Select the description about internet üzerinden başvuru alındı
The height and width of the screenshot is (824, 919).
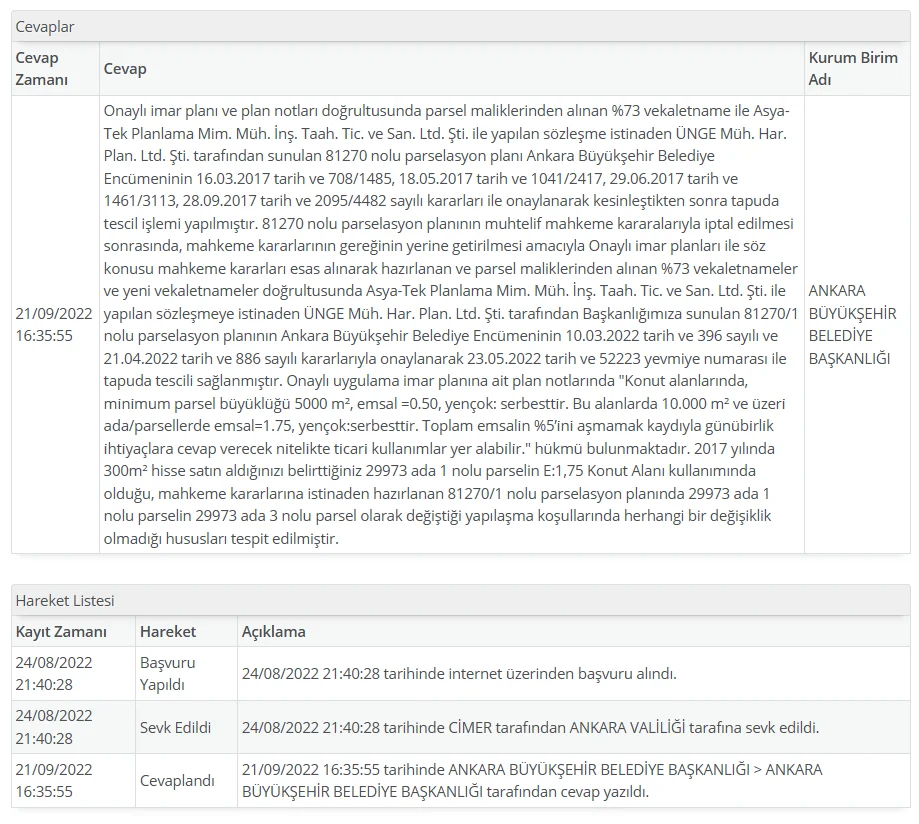(459, 674)
